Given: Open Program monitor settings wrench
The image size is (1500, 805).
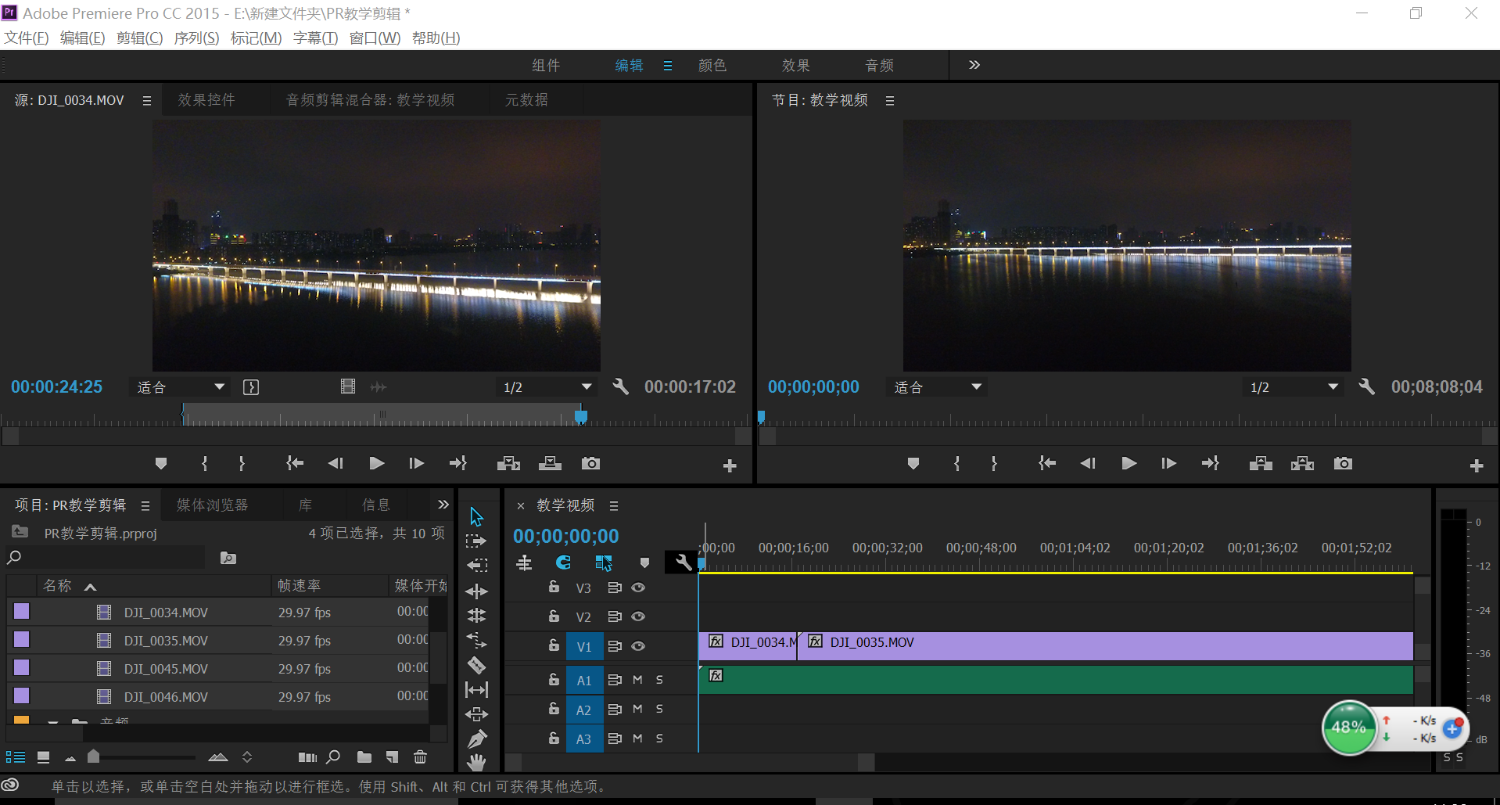Looking at the screenshot, I should click(x=1368, y=387).
